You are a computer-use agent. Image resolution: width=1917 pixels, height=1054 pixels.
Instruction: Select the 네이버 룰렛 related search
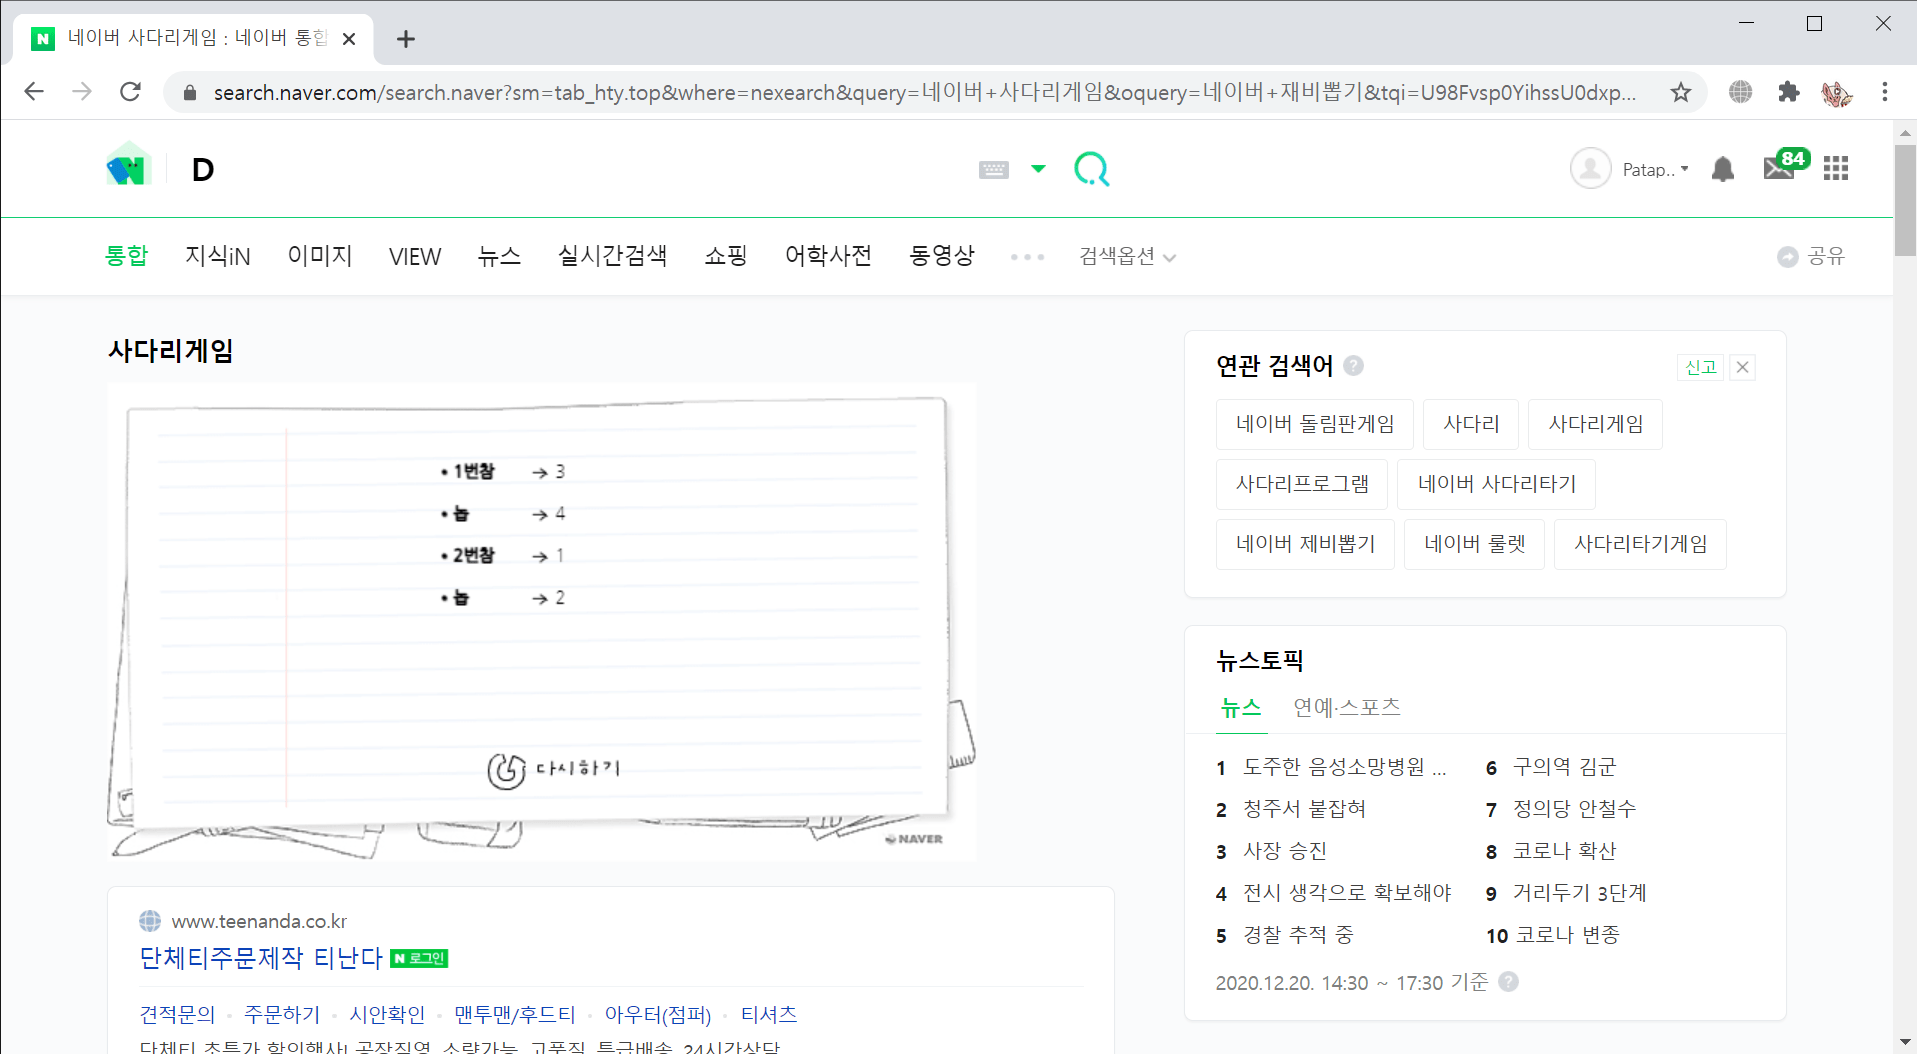pyautogui.click(x=1474, y=544)
